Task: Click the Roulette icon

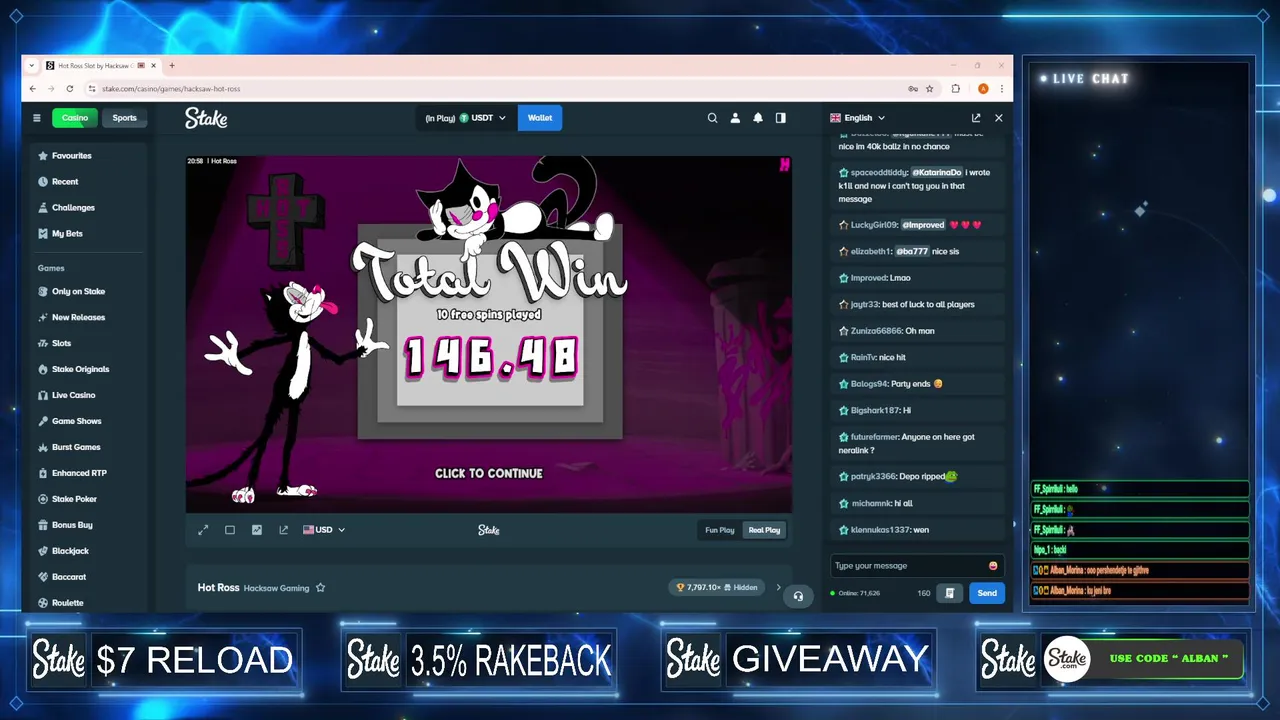Action: point(43,603)
